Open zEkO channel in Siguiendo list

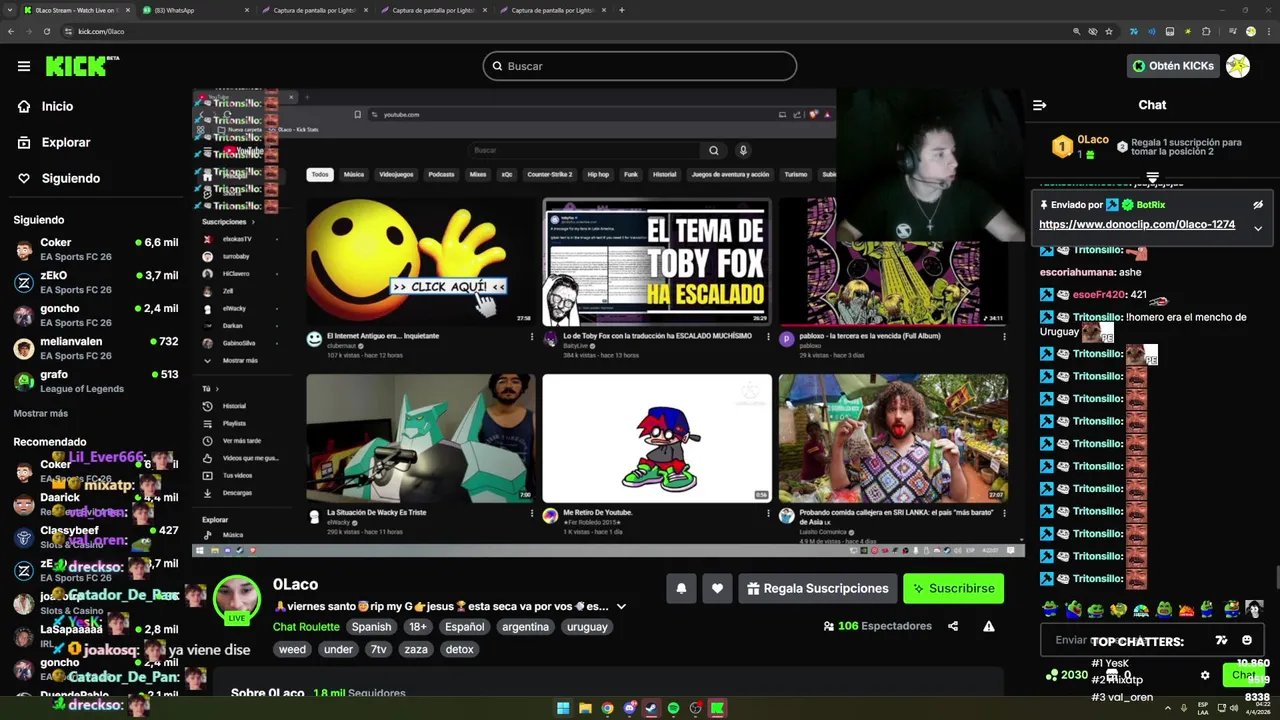(x=96, y=283)
